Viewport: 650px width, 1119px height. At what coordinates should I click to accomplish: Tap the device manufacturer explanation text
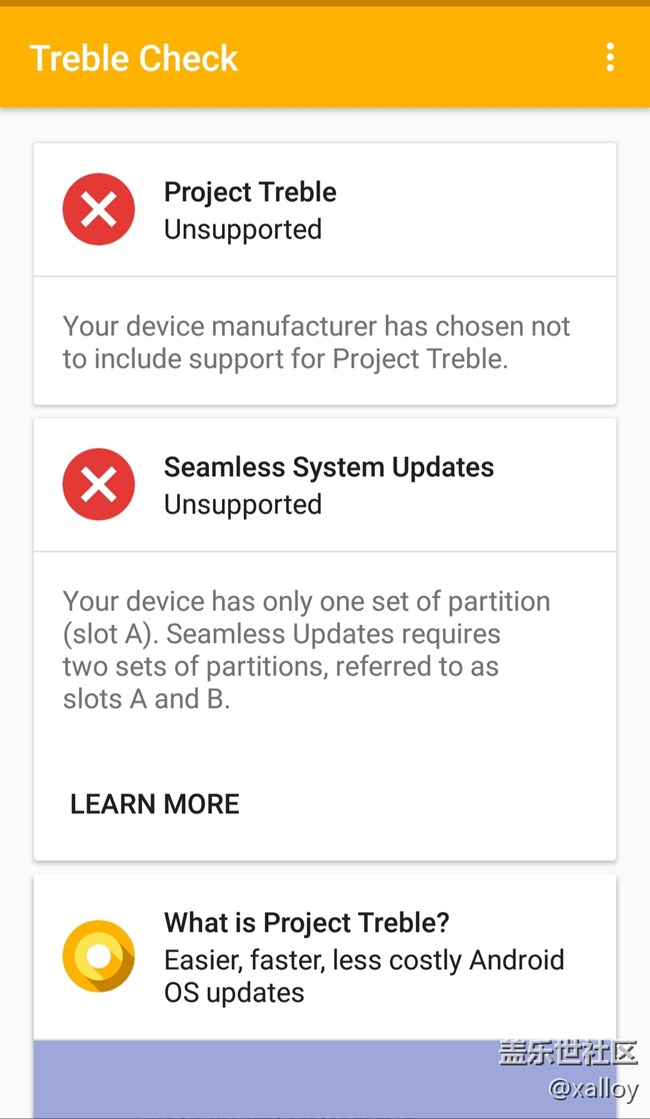(316, 342)
